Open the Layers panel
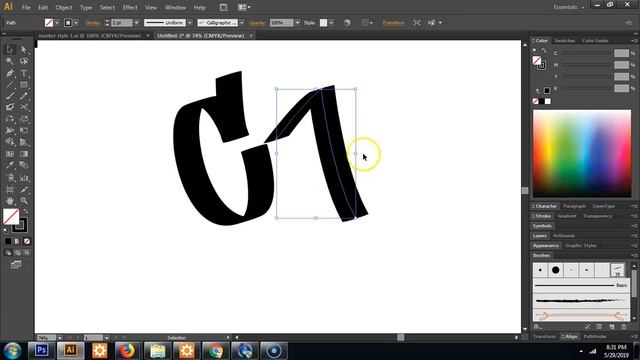Image resolution: width=640 pixels, height=360 pixels. (x=539, y=236)
